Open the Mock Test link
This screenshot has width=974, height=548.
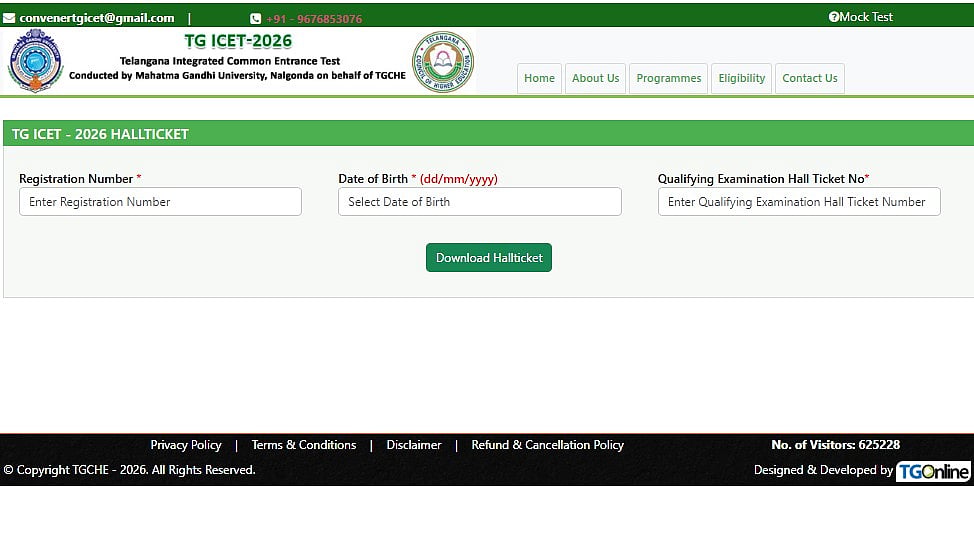coord(866,17)
